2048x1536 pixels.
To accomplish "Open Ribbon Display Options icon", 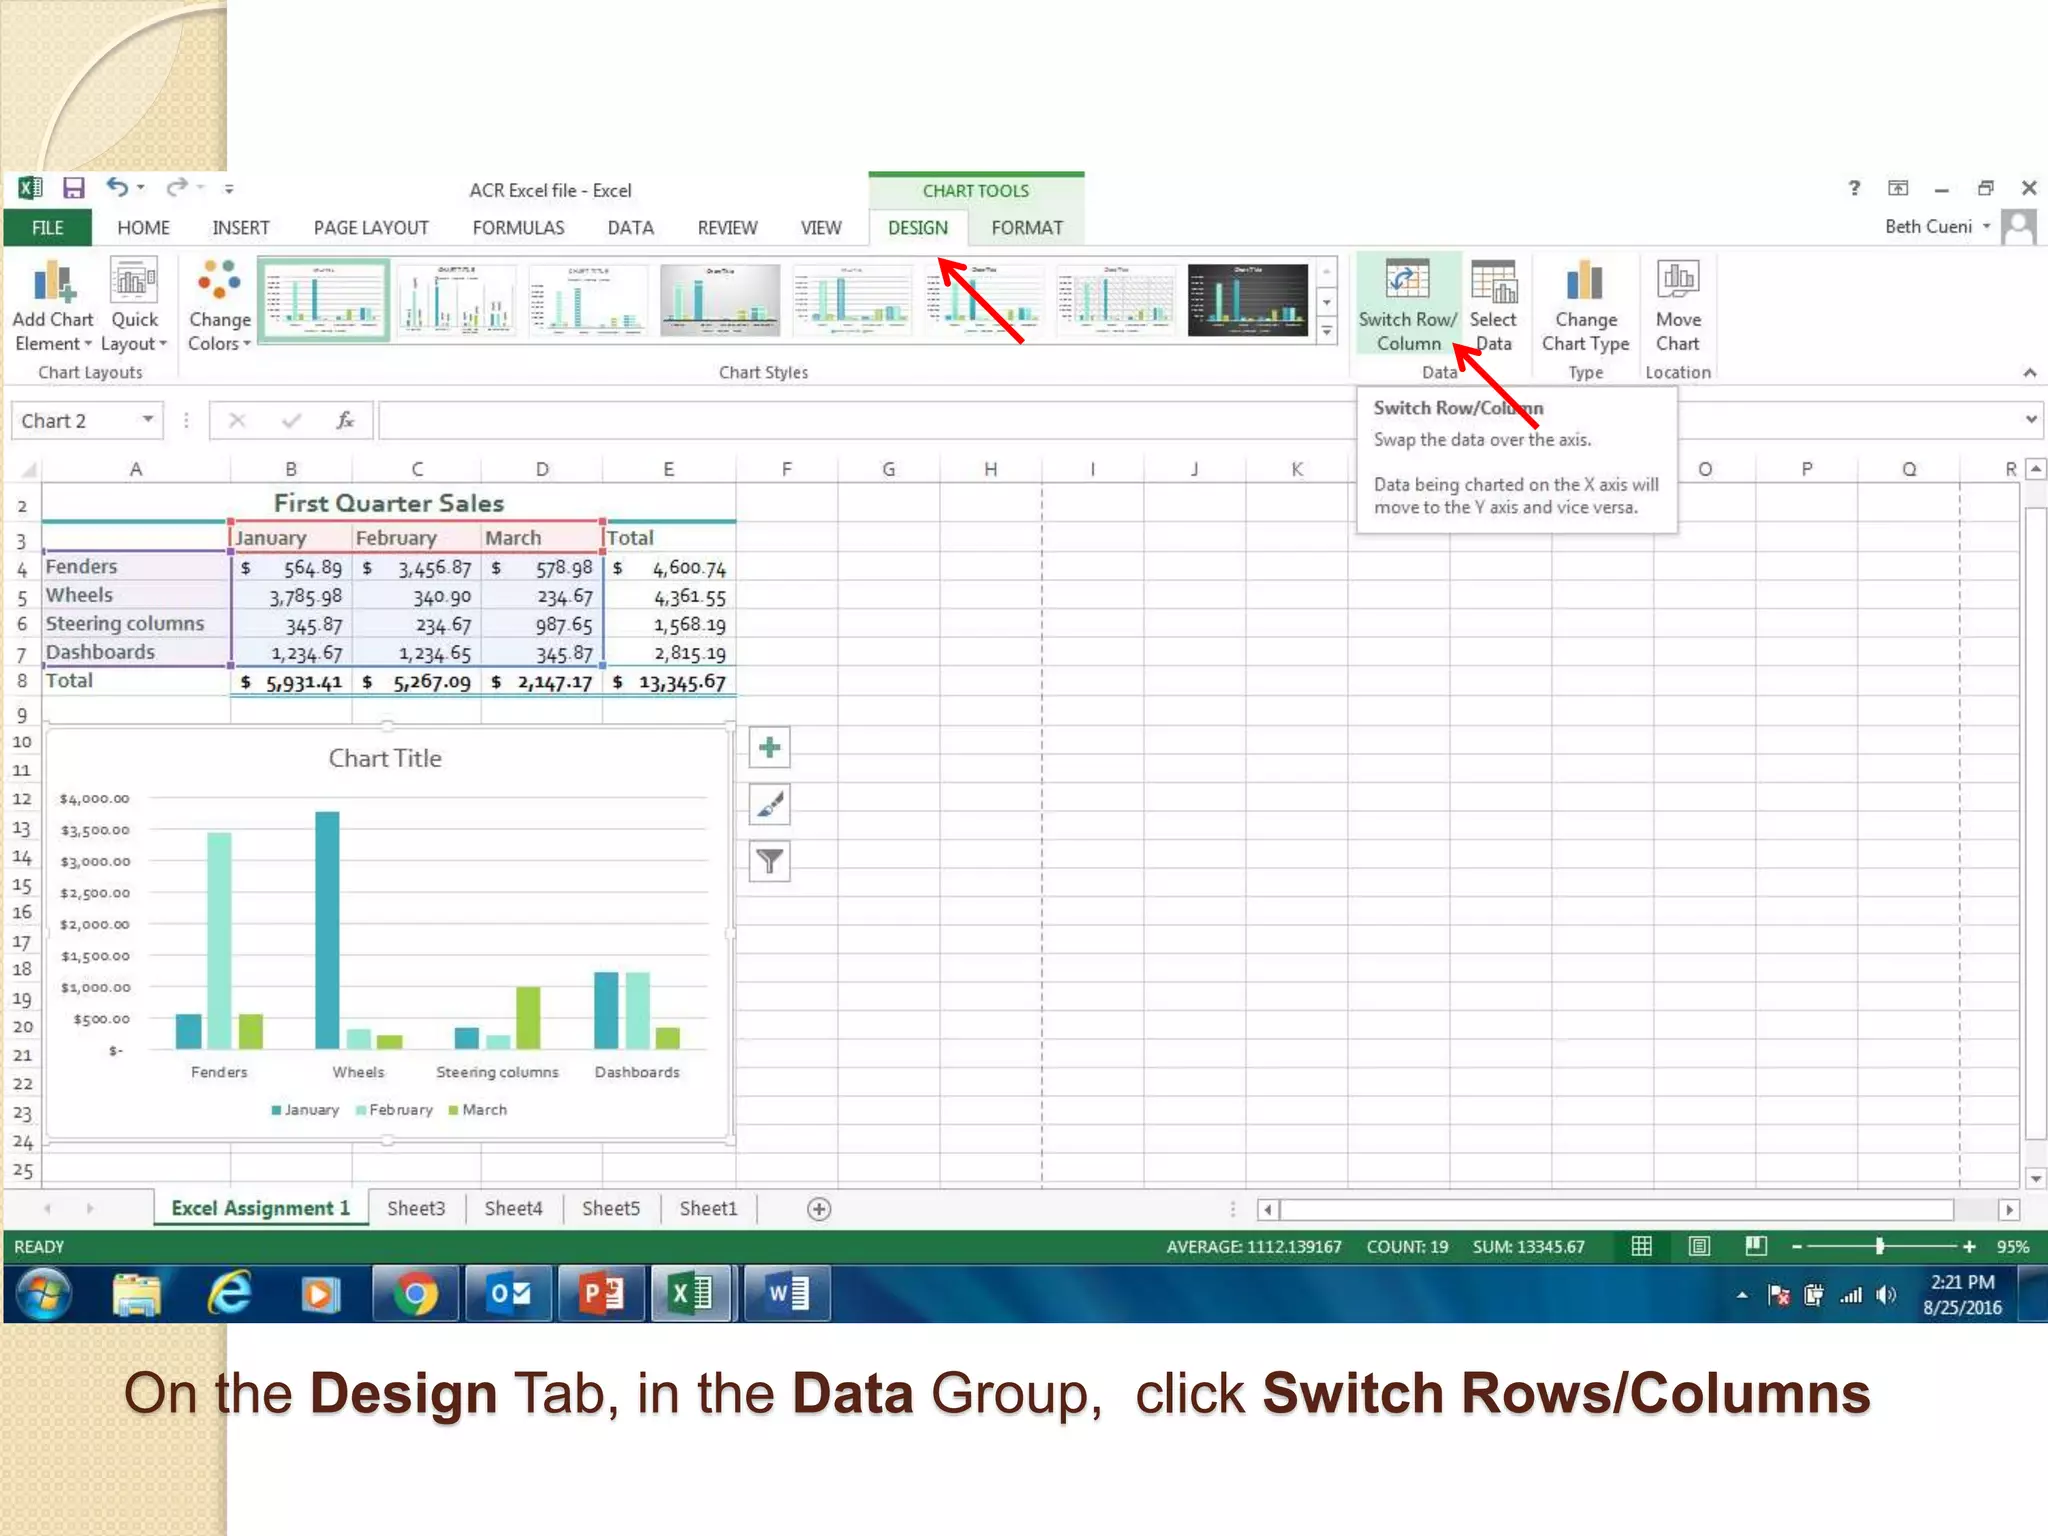I will tap(1898, 188).
